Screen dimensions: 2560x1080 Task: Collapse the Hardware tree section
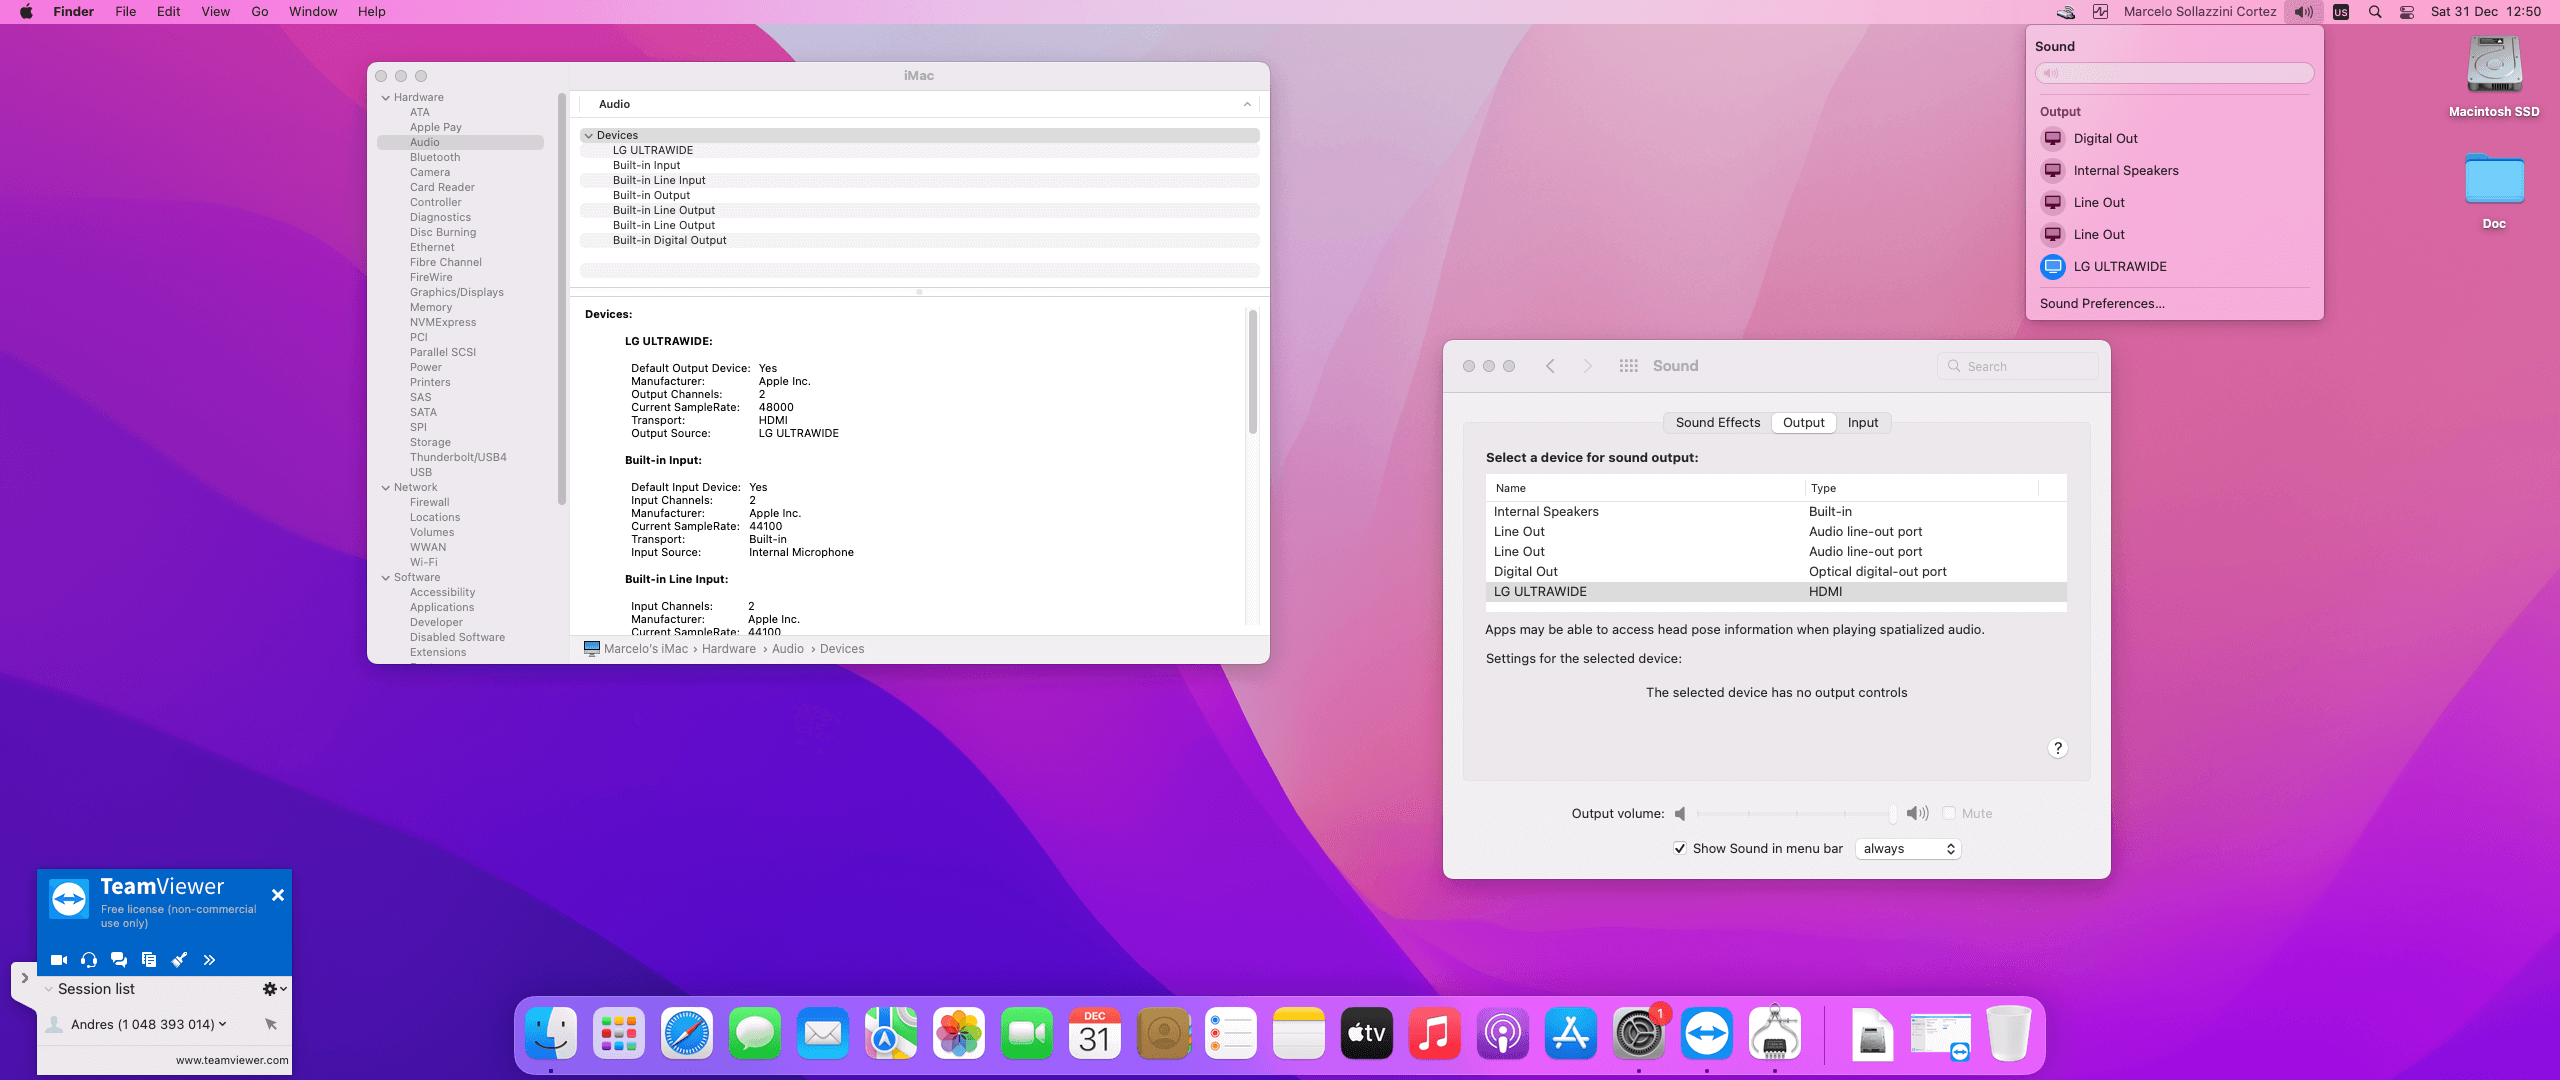point(386,97)
